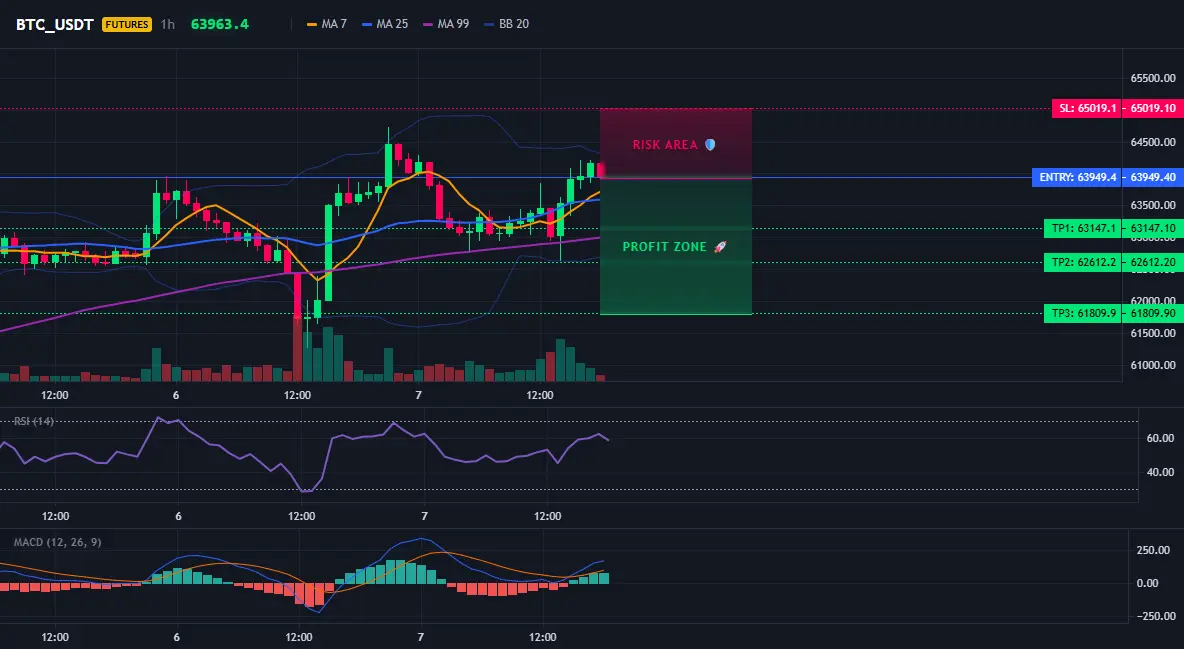Click the green 61809.90 price axis tag
This screenshot has height=649, width=1184.
point(1152,313)
